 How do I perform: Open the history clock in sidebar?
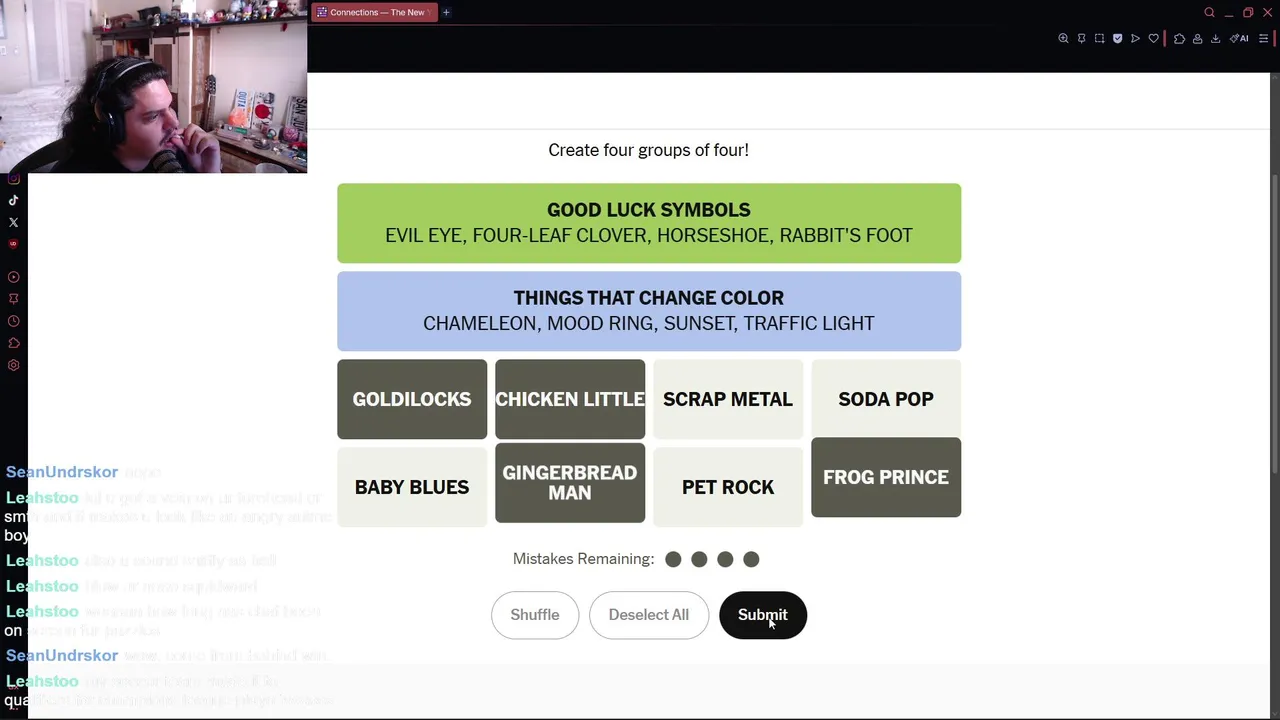pos(13,321)
